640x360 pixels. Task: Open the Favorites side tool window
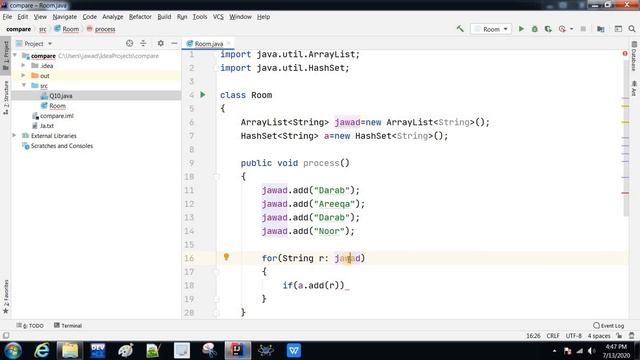pos(6,297)
